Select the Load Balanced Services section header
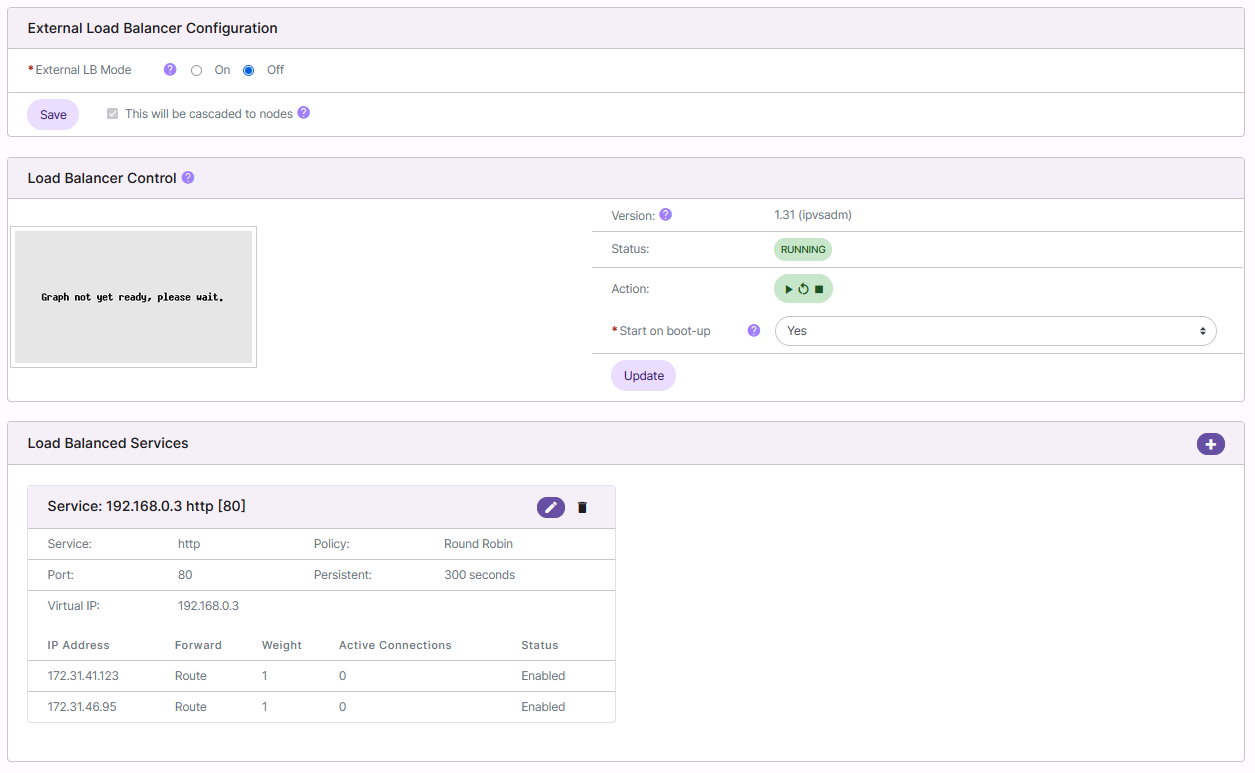 [x=108, y=443]
